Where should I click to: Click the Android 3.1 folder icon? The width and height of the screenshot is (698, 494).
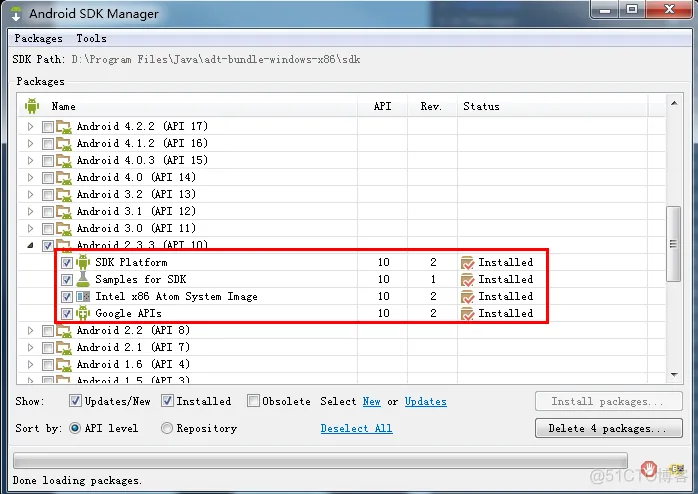(x=64, y=211)
